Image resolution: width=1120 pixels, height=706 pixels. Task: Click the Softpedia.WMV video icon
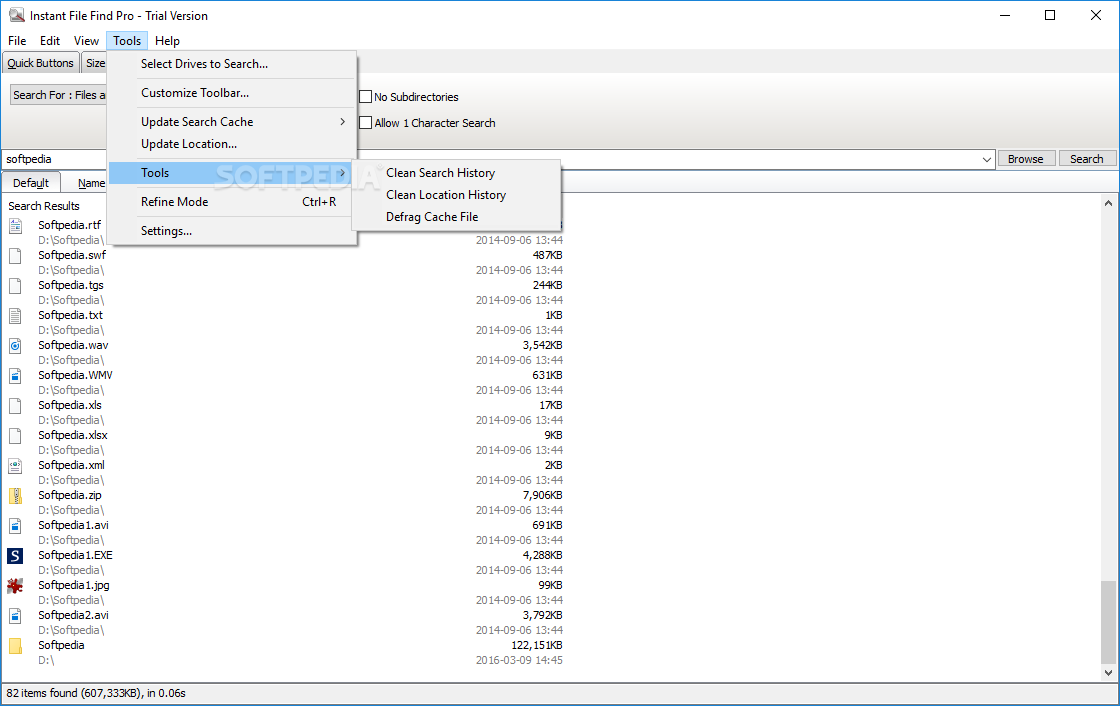click(x=15, y=376)
